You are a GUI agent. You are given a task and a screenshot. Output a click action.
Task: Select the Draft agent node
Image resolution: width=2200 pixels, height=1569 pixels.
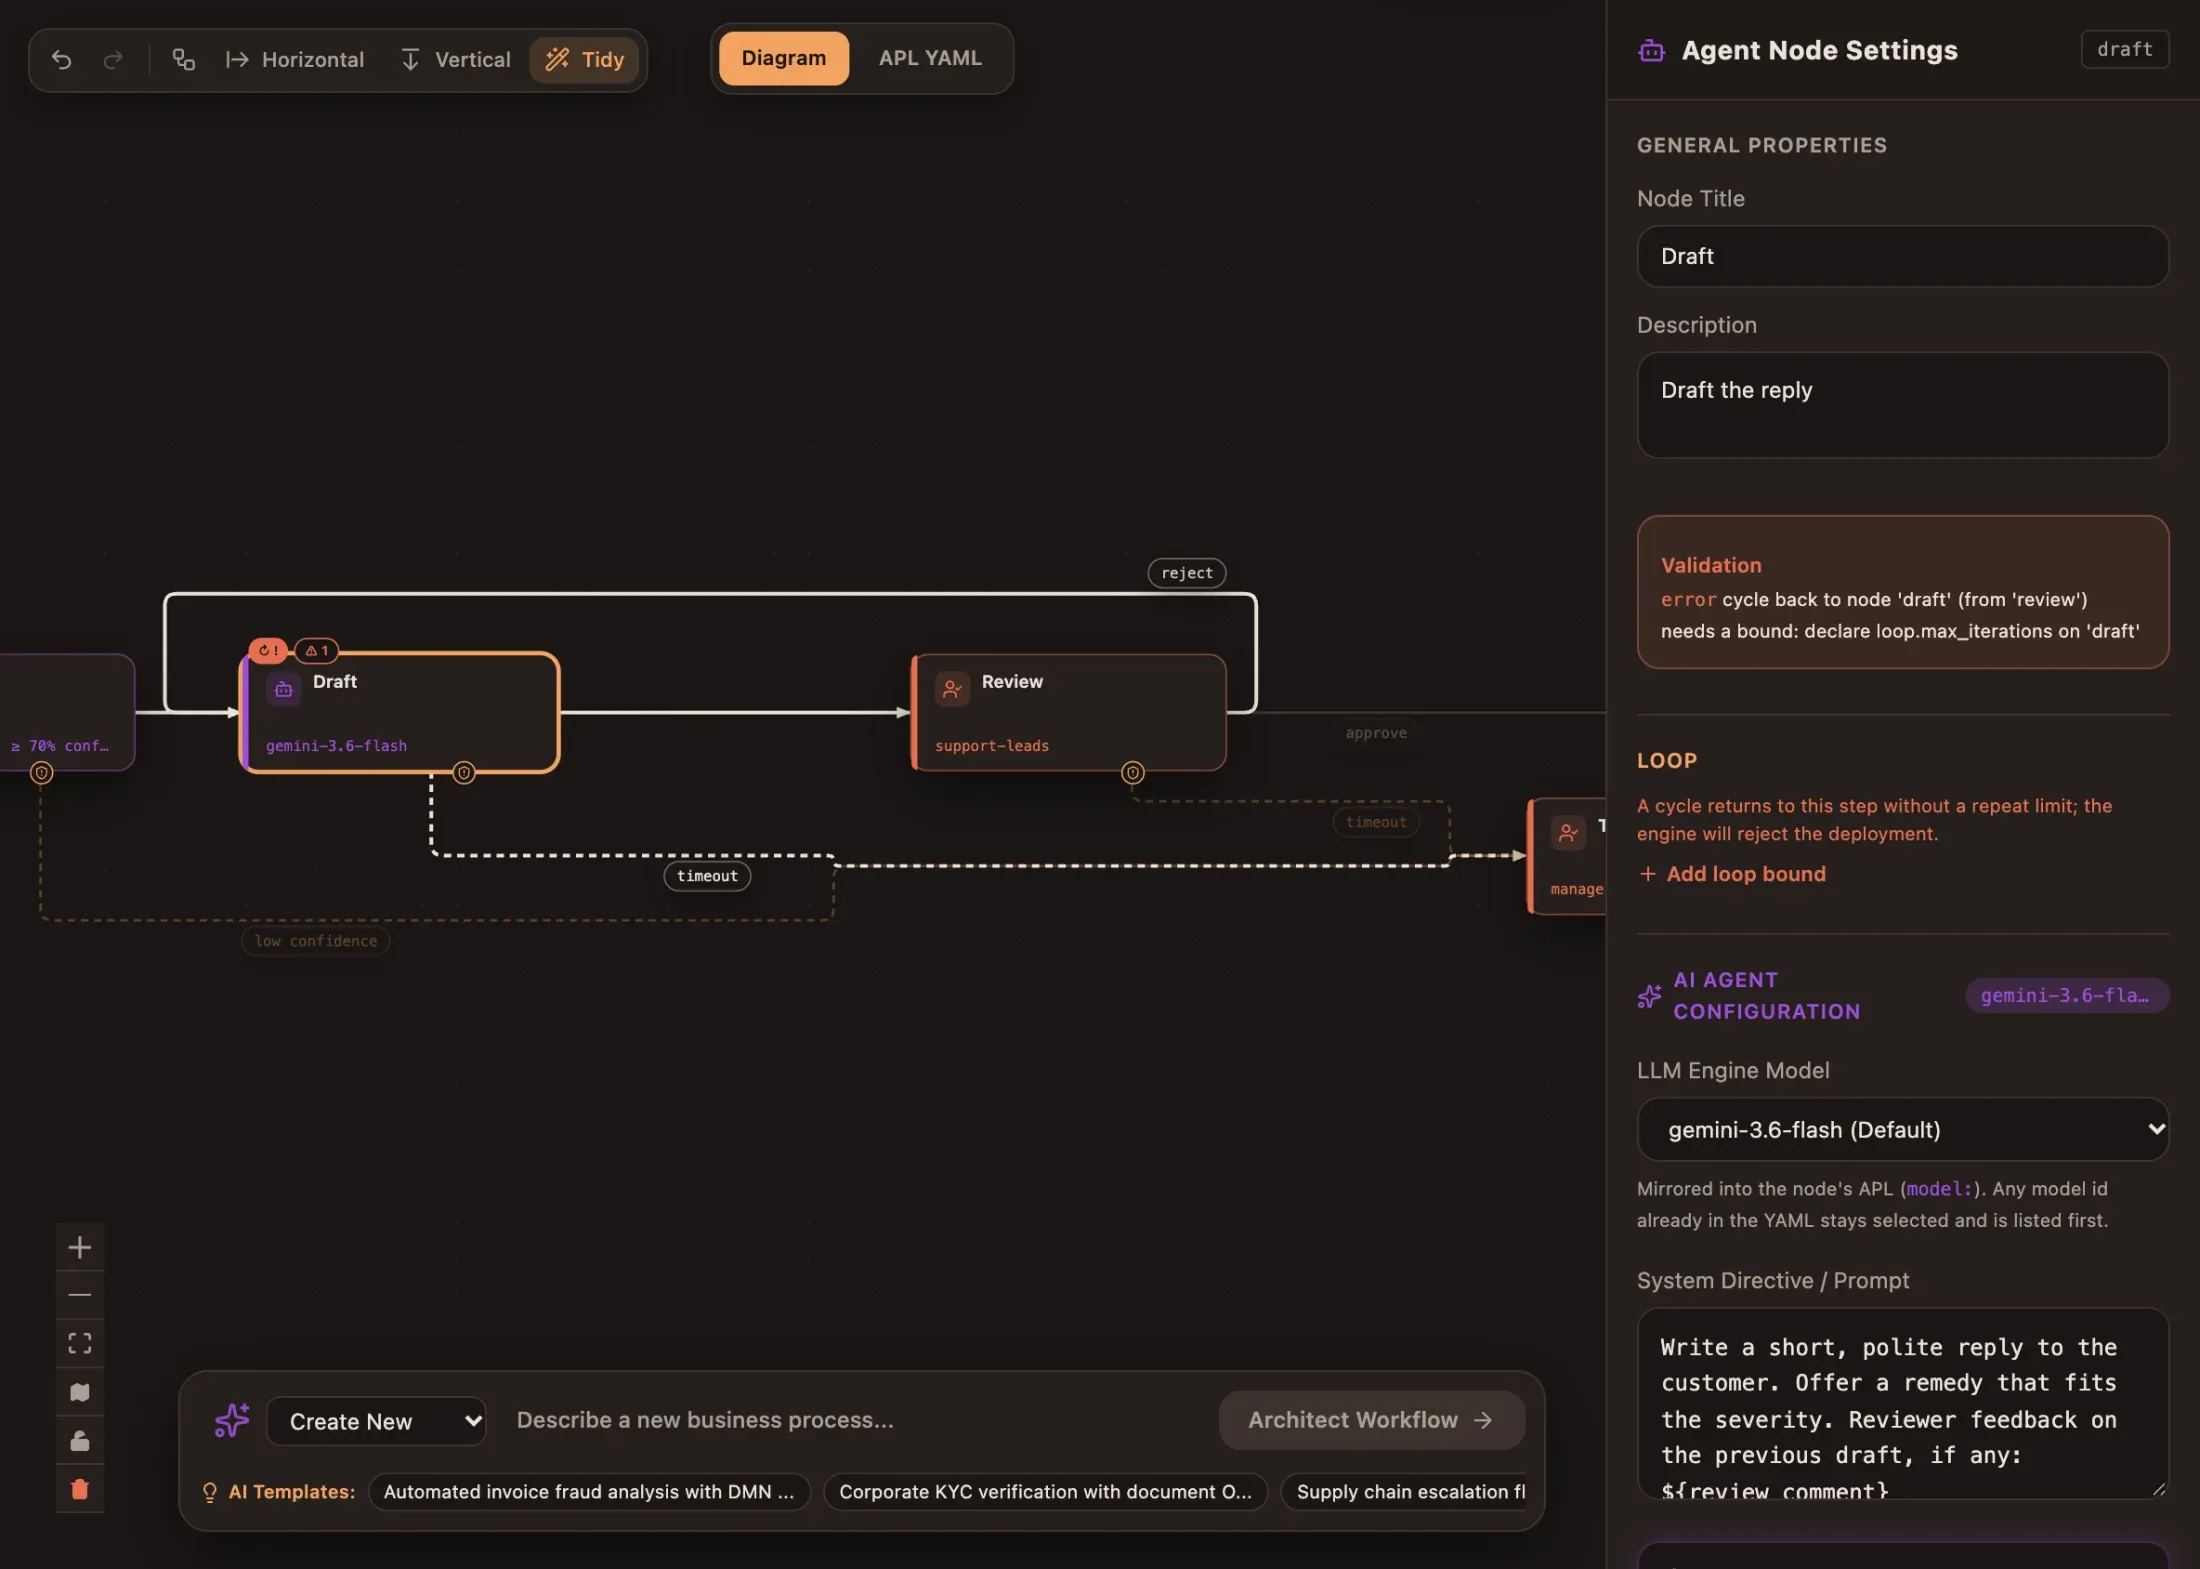click(x=400, y=712)
